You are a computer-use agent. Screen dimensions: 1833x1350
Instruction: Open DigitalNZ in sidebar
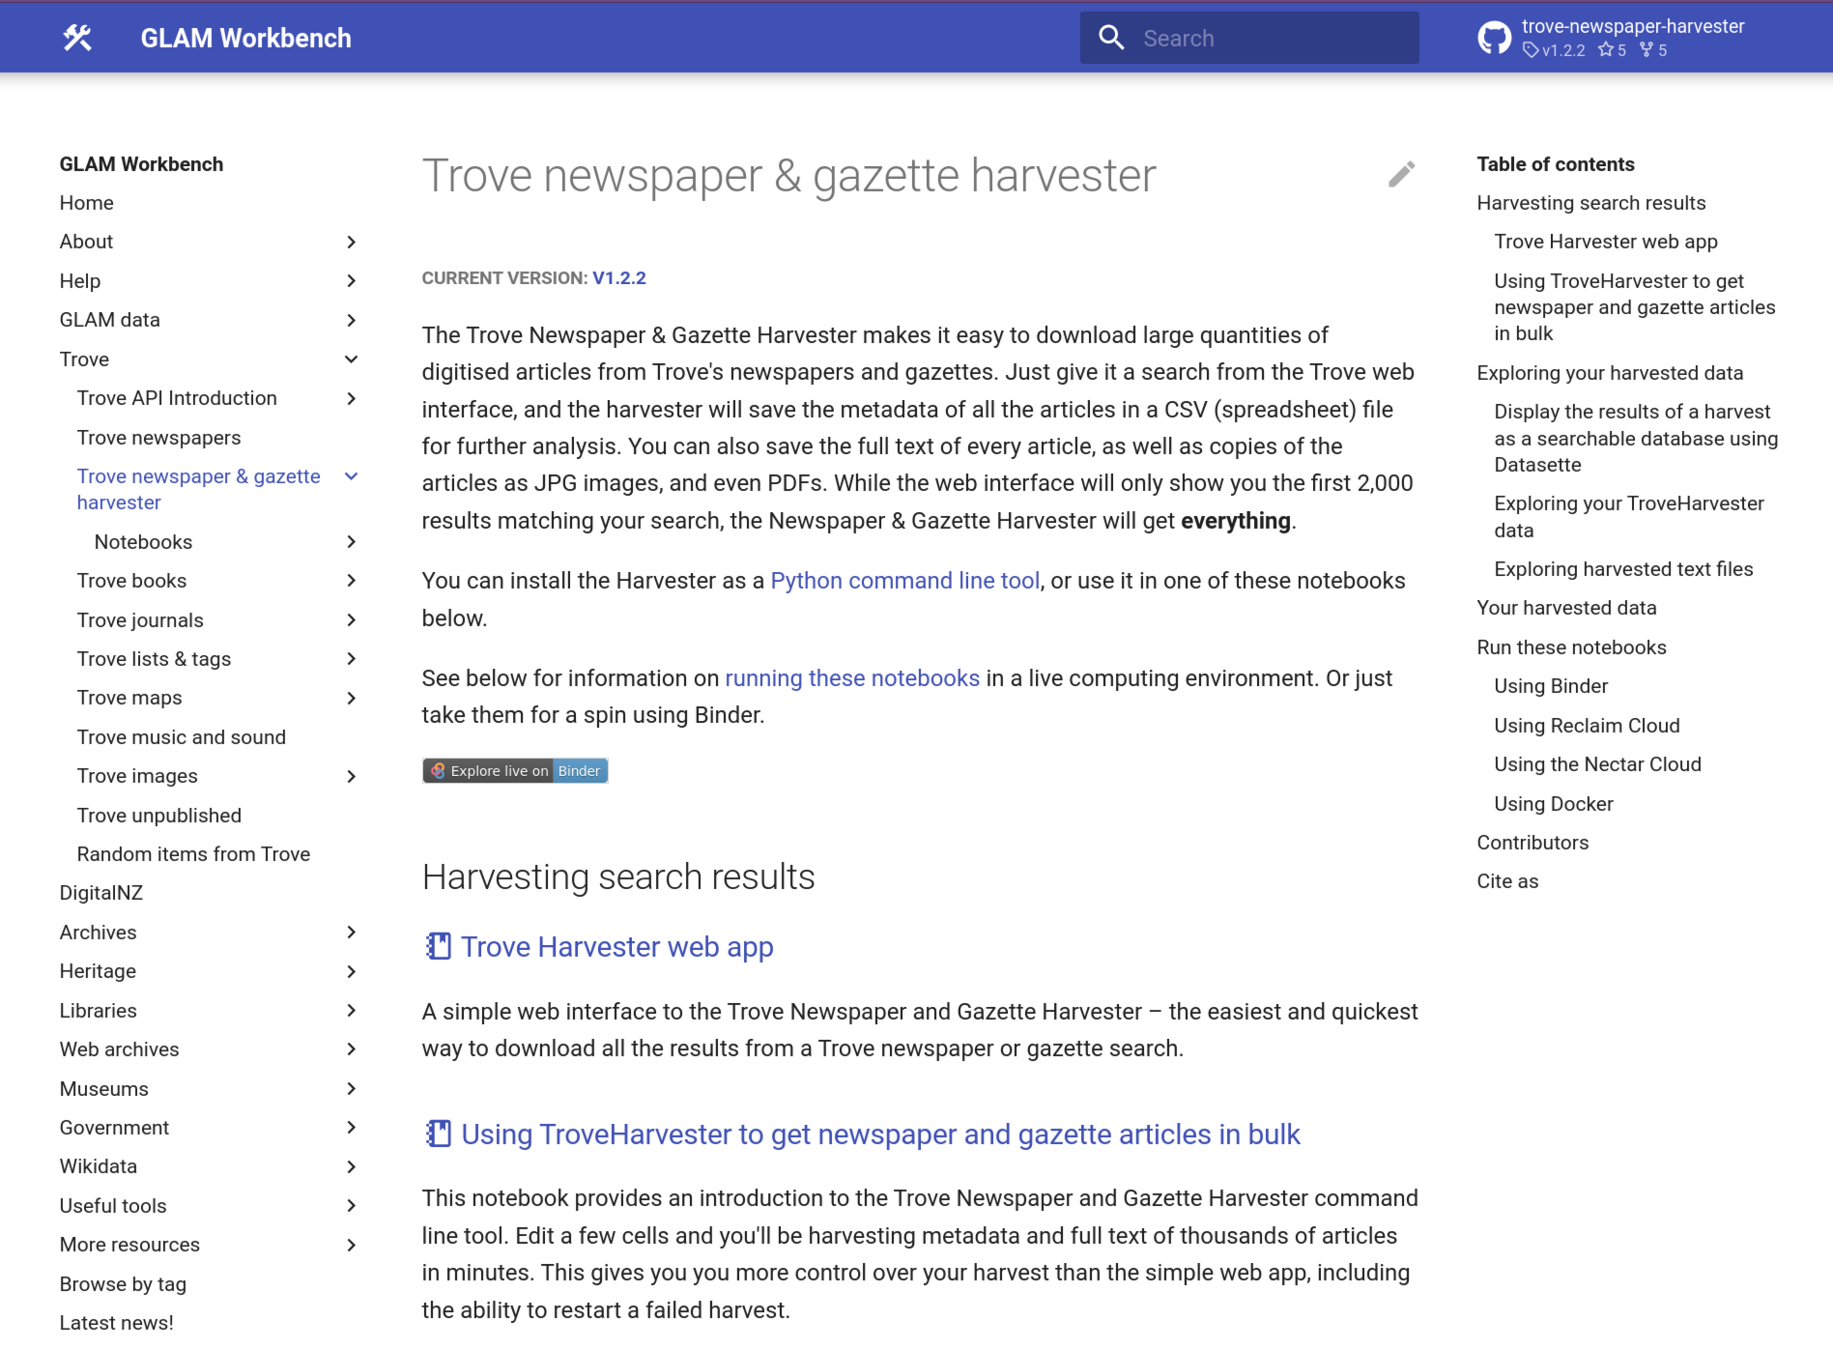(x=101, y=893)
